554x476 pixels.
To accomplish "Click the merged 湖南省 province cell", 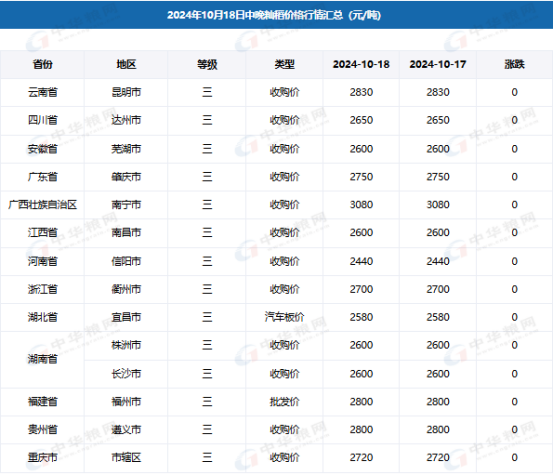I will pyautogui.click(x=42, y=359).
